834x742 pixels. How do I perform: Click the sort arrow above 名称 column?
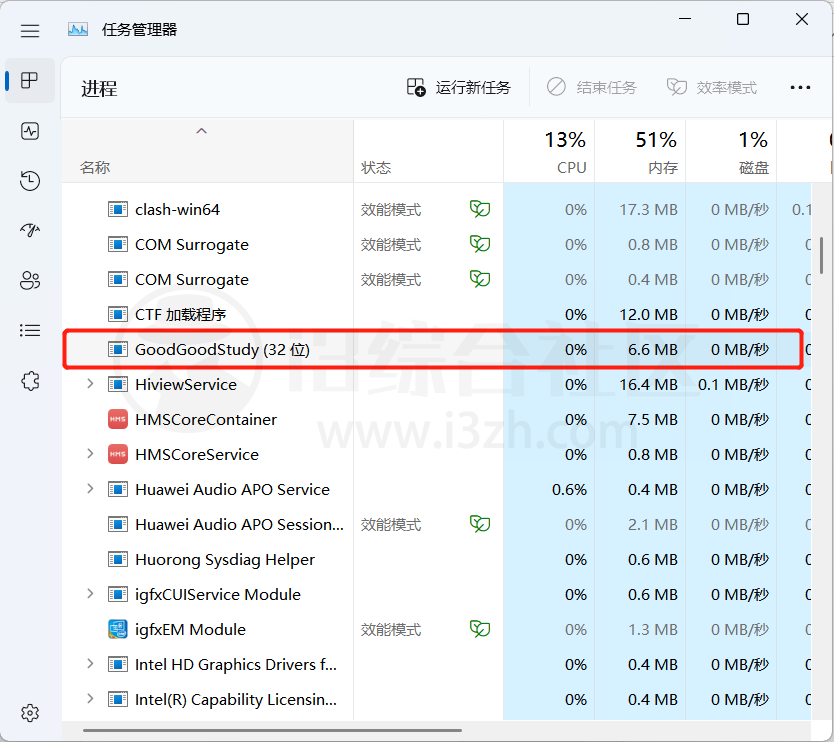pyautogui.click(x=201, y=131)
